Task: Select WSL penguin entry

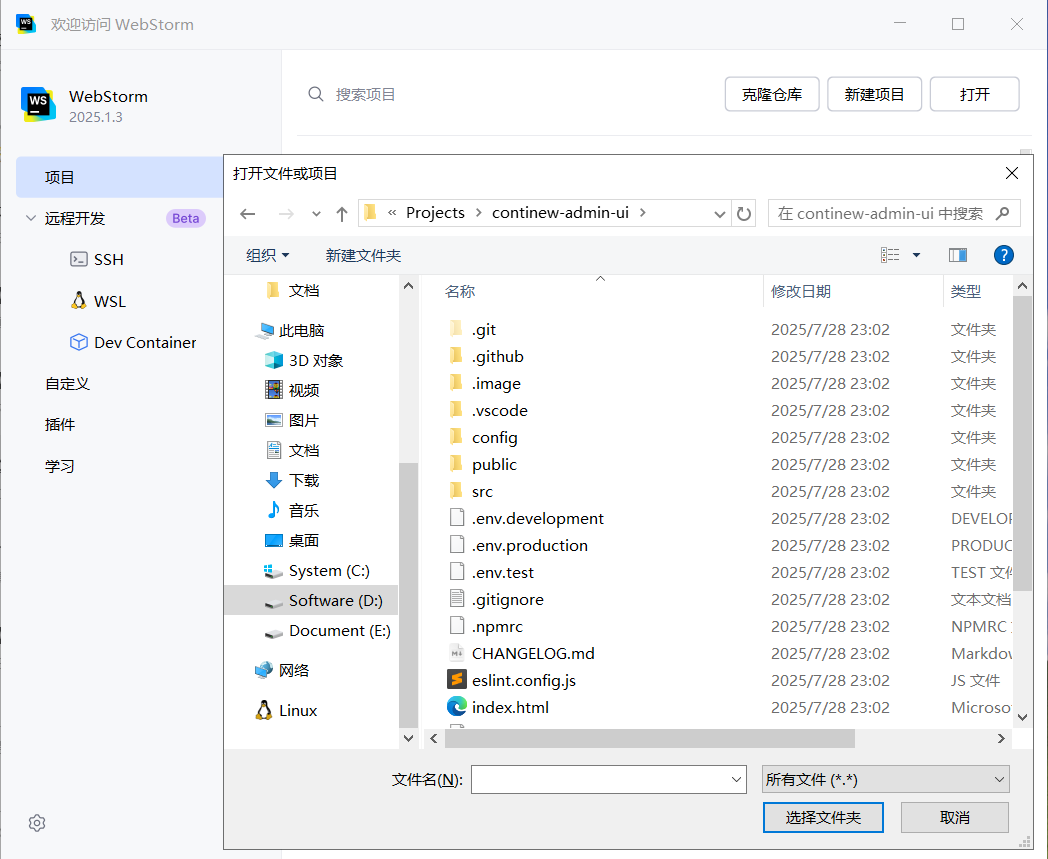Action: [x=98, y=301]
